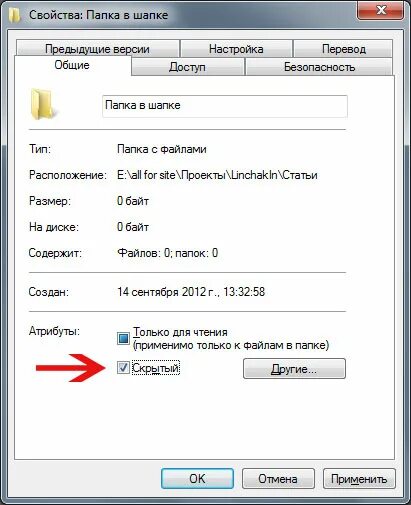
Task: Click the 'Только для чтения' label text
Action: 180,332
